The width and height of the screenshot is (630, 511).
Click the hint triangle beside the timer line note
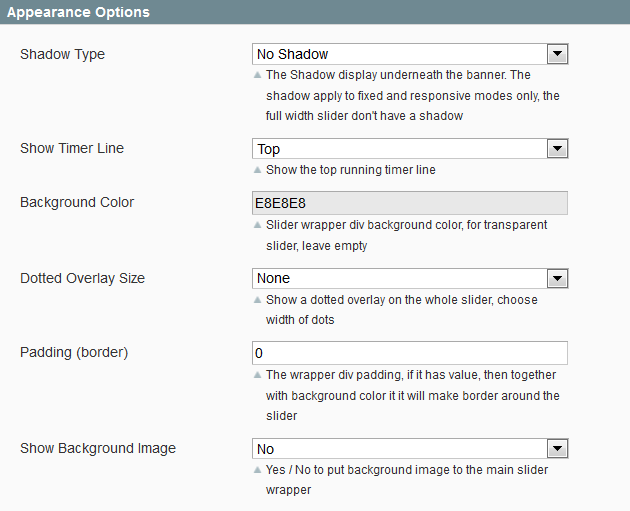pyautogui.click(x=258, y=170)
